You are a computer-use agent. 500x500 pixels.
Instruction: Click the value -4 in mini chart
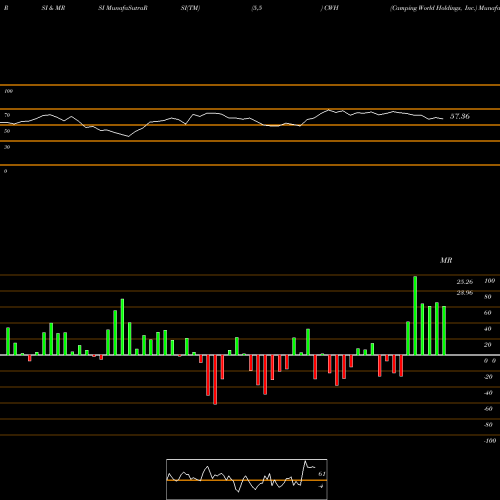321,486
